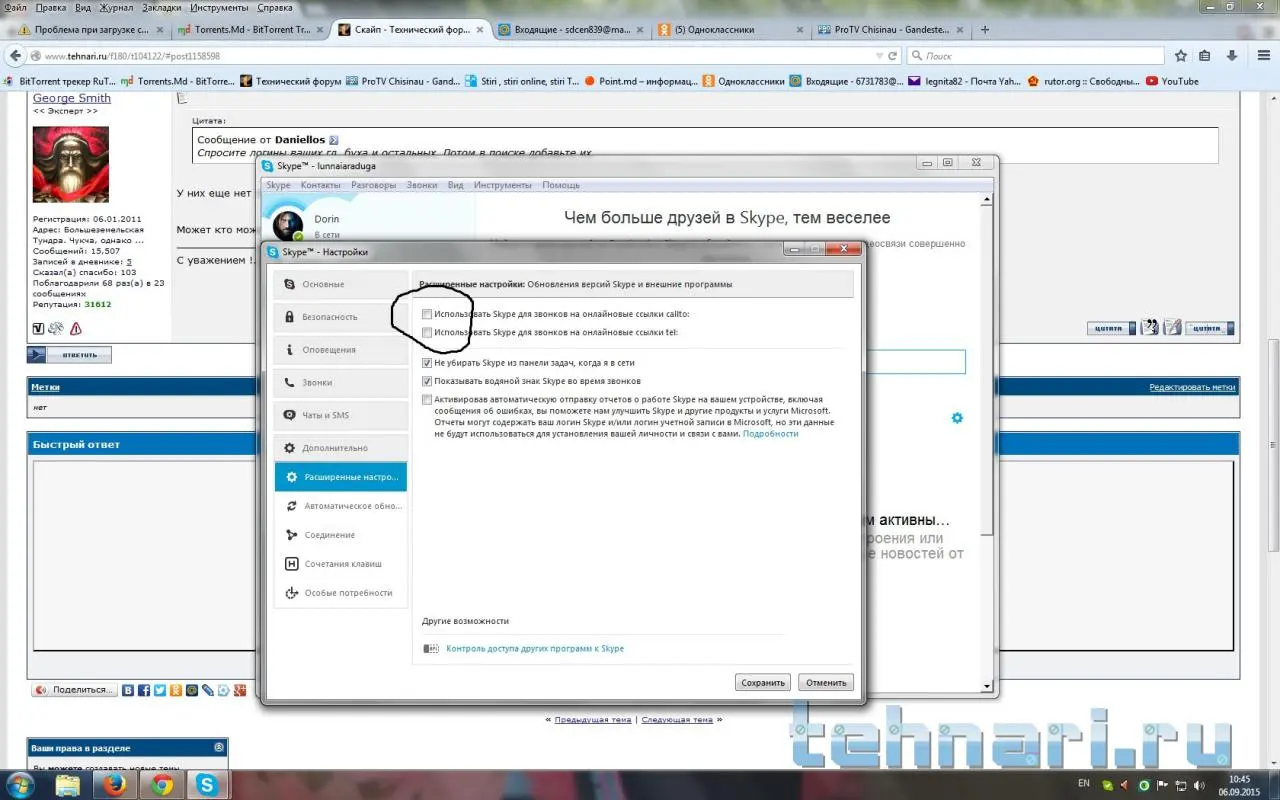Cancel the settings dialog with 'Отменить'
Screen dimensions: 1280x800
point(826,683)
